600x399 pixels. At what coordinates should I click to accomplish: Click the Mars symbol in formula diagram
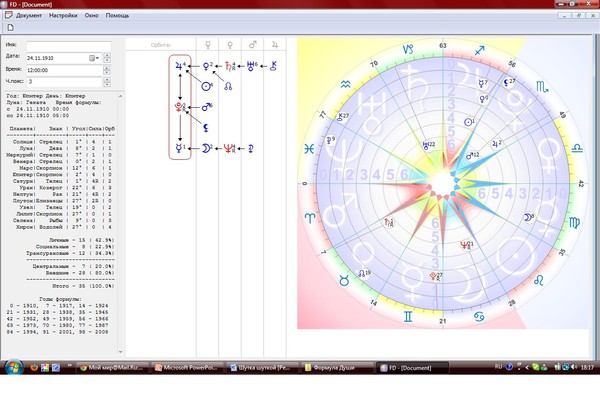(x=207, y=107)
